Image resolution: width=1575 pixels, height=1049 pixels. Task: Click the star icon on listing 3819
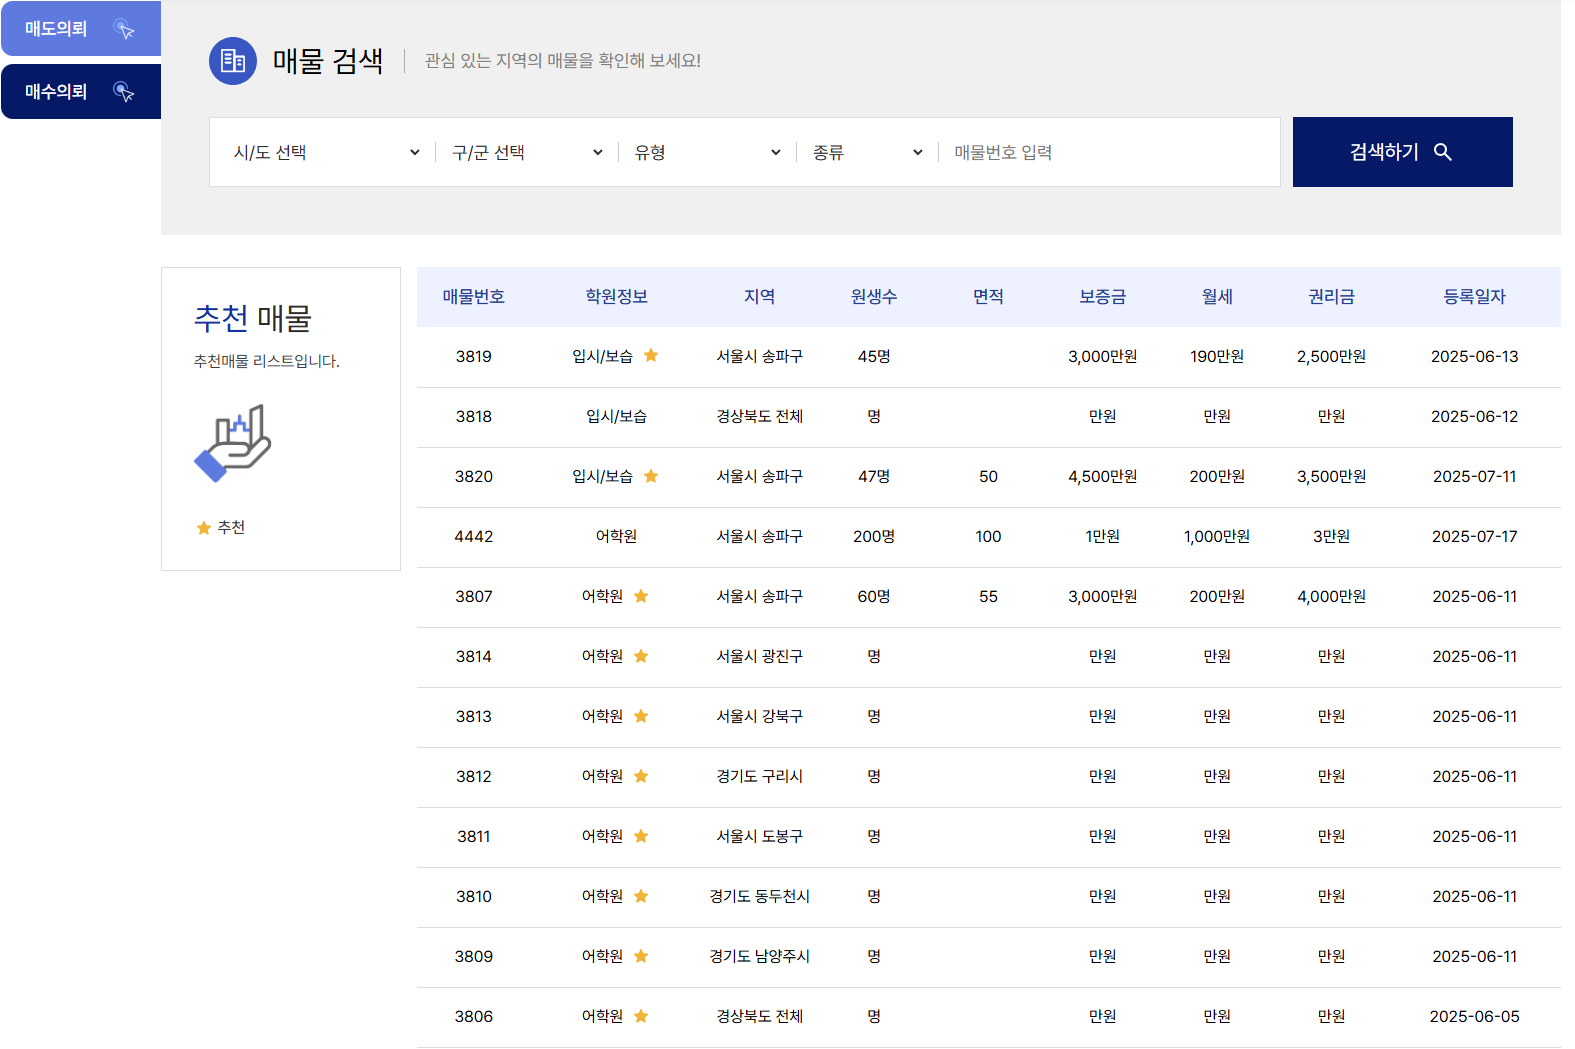[651, 356]
